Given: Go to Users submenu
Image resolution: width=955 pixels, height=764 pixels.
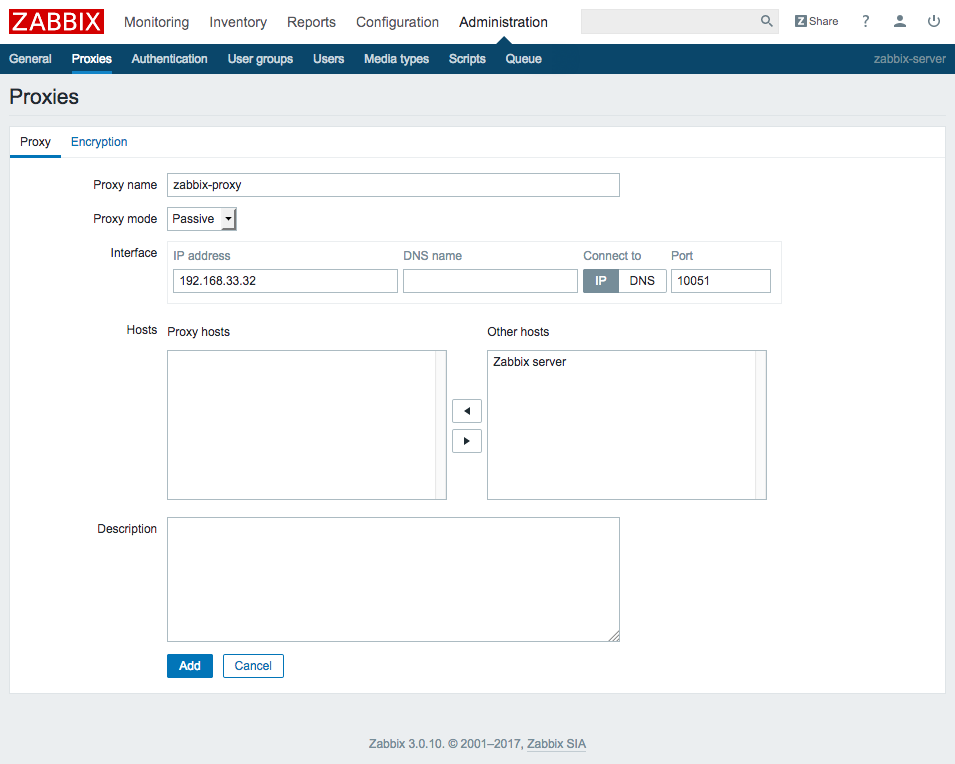Looking at the screenshot, I should pos(328,59).
